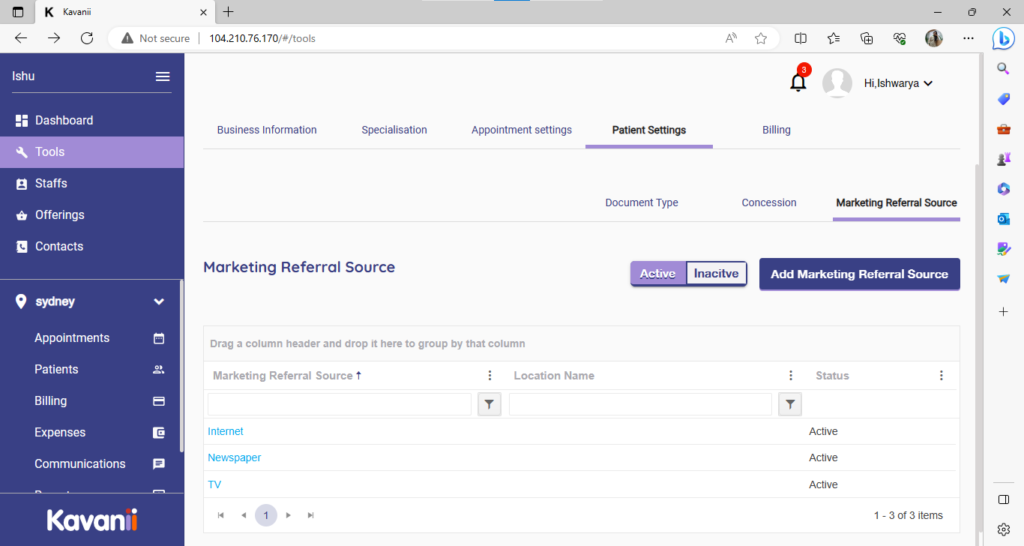Click Add Marketing Referral Source button

click(859, 274)
